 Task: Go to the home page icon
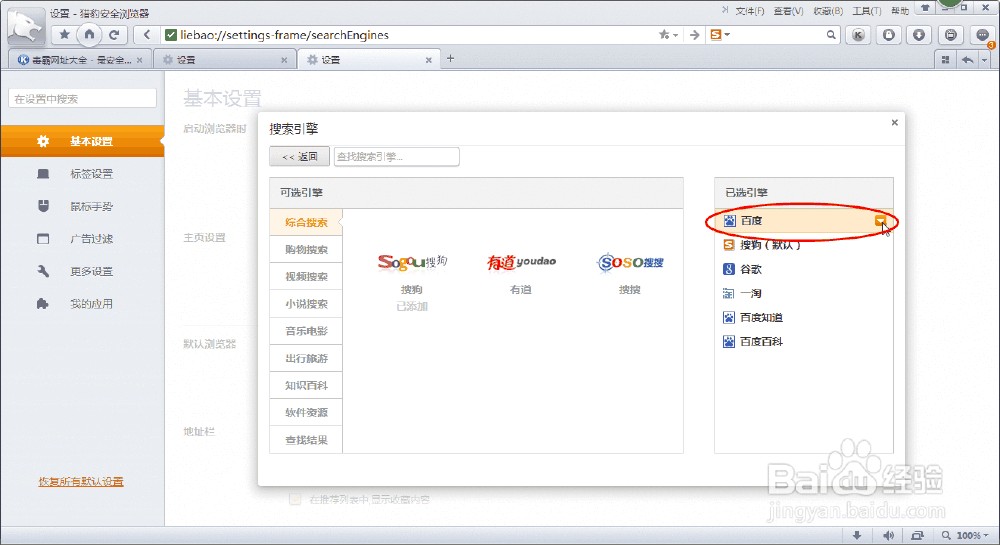pos(89,34)
